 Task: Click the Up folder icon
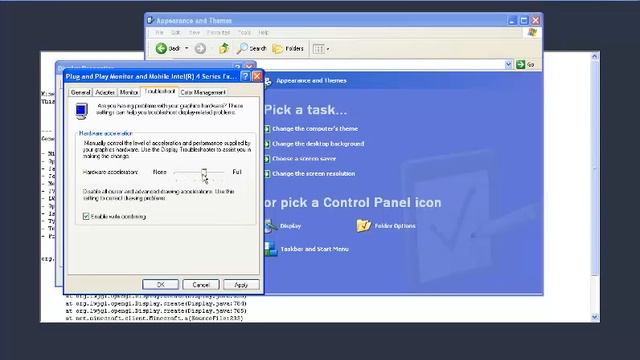pos(223,49)
